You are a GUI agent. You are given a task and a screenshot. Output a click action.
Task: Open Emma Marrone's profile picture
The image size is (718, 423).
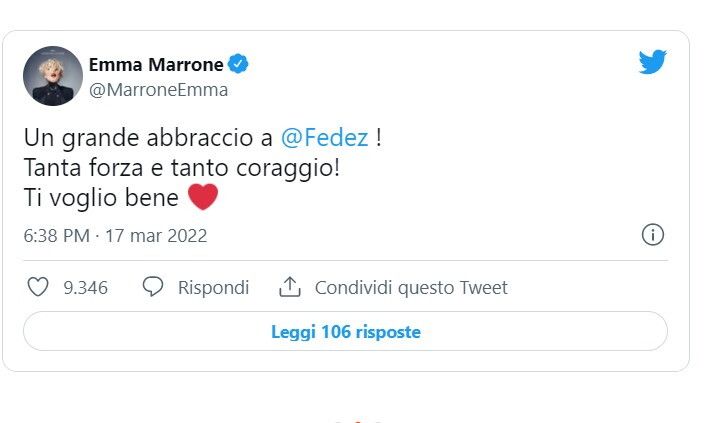[x=52, y=76]
